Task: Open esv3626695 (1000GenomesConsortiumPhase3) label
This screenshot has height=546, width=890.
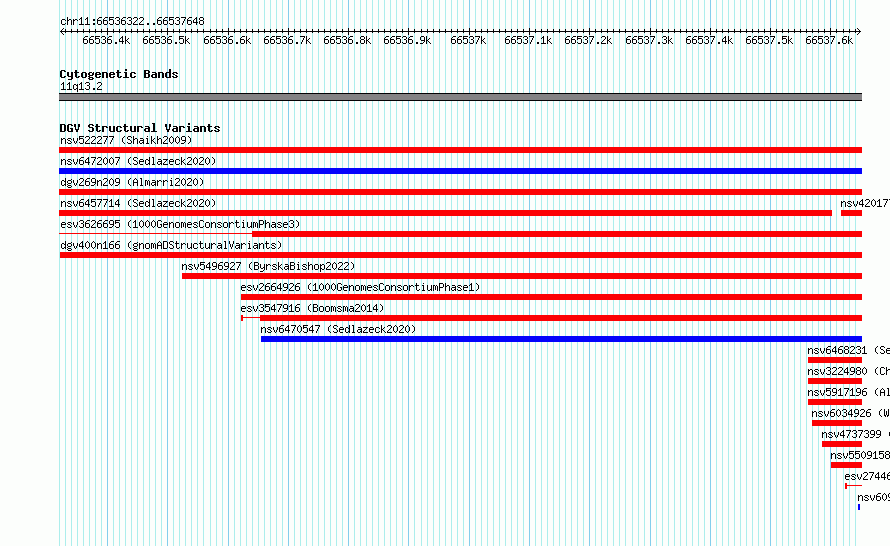Action: 180,224
